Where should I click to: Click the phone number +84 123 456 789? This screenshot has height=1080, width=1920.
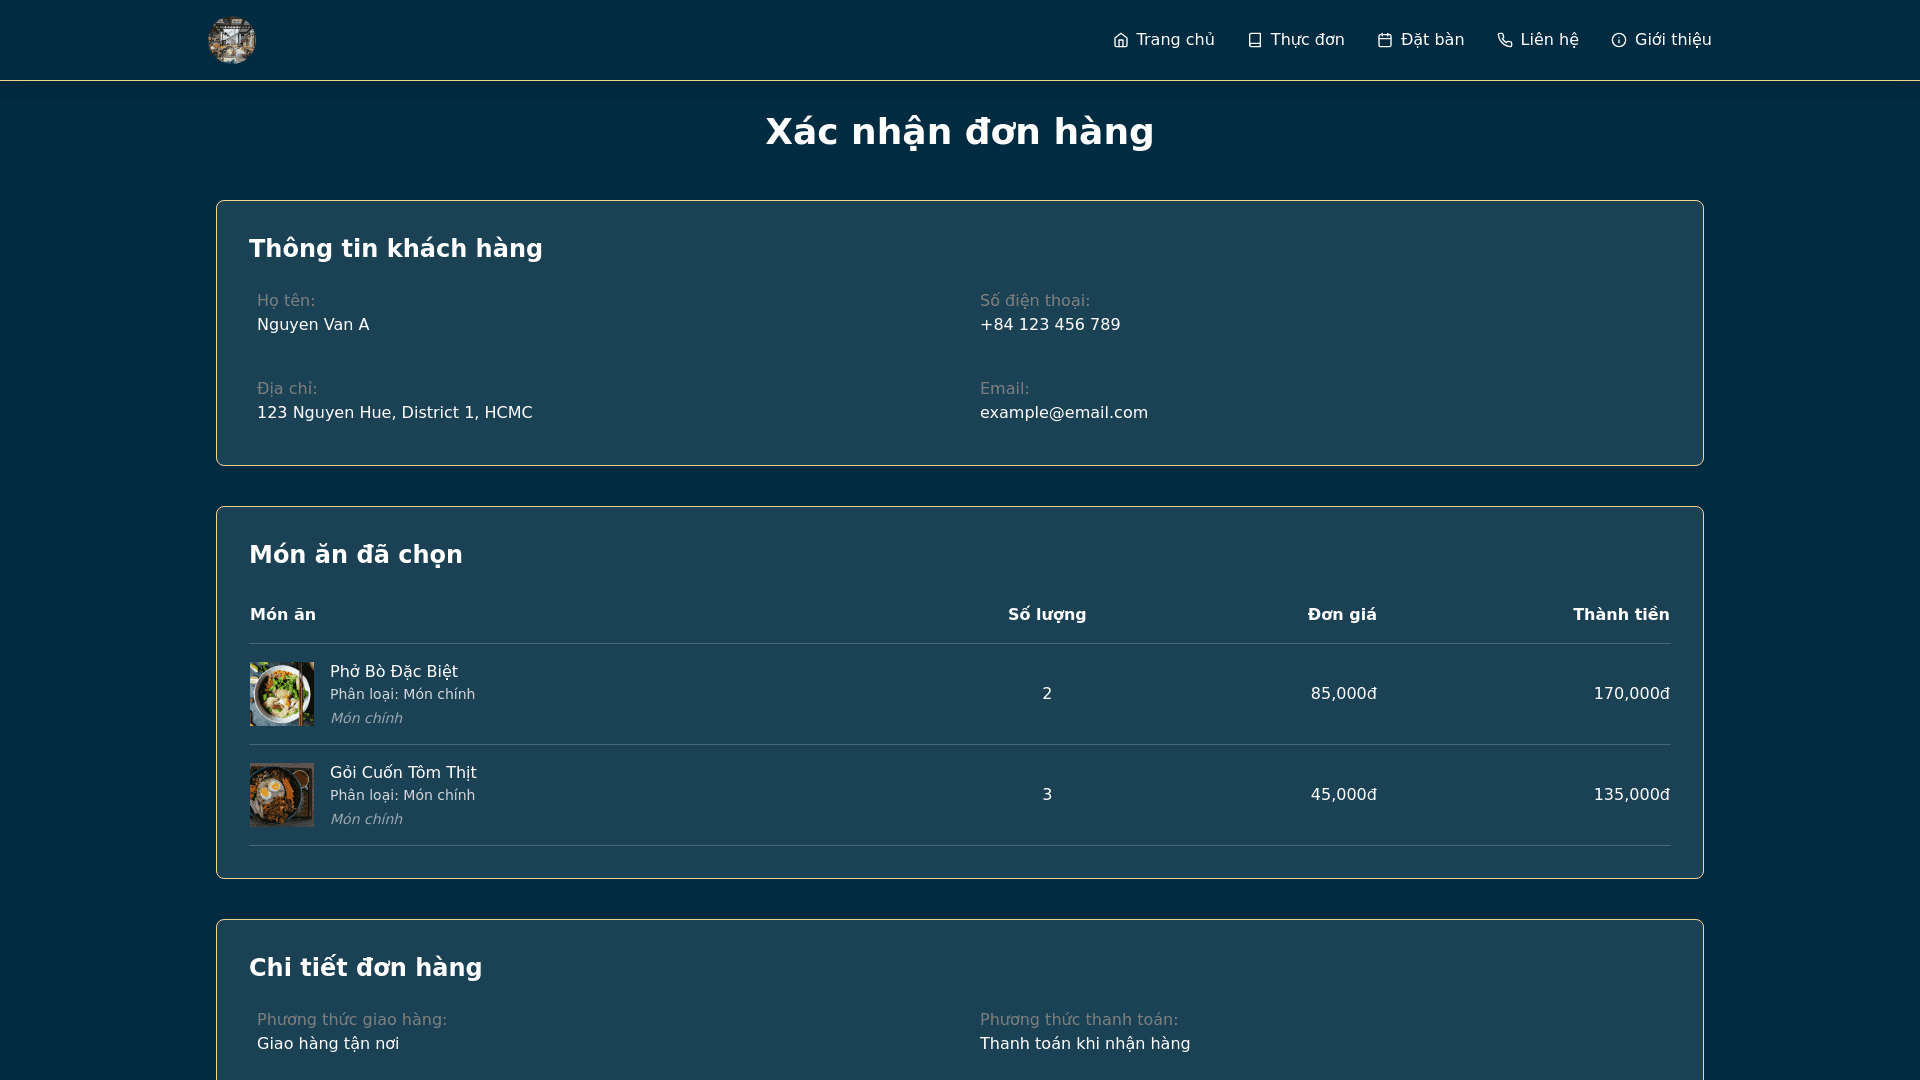(x=1050, y=325)
